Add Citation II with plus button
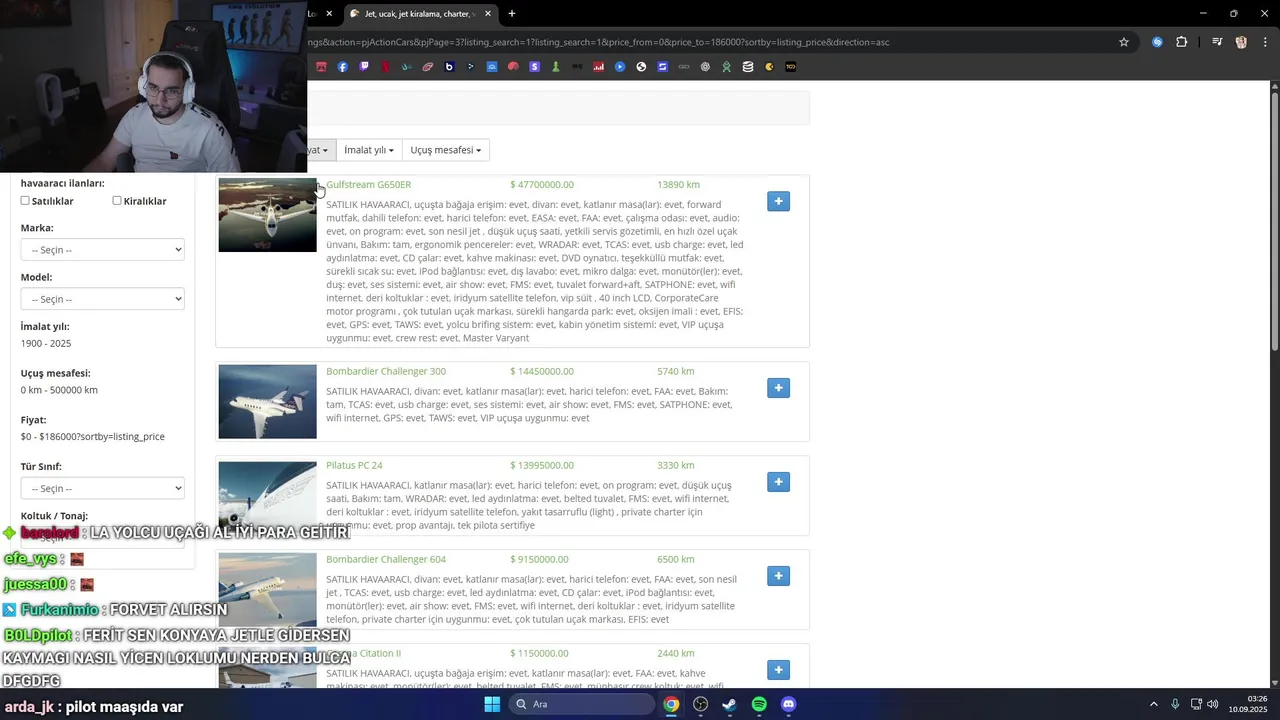 point(778,670)
